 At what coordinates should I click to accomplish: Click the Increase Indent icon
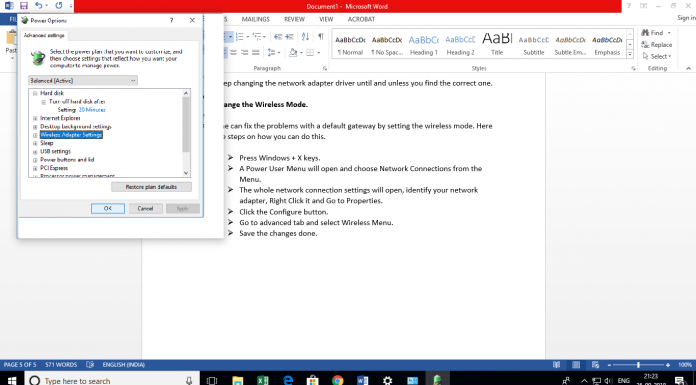[289, 36]
